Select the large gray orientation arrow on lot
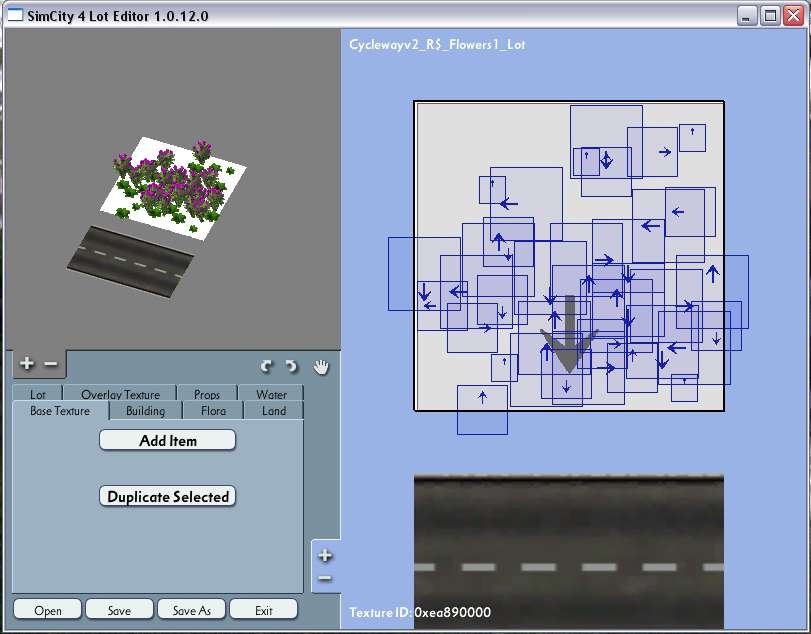The width and height of the screenshot is (811, 634). pyautogui.click(x=569, y=336)
